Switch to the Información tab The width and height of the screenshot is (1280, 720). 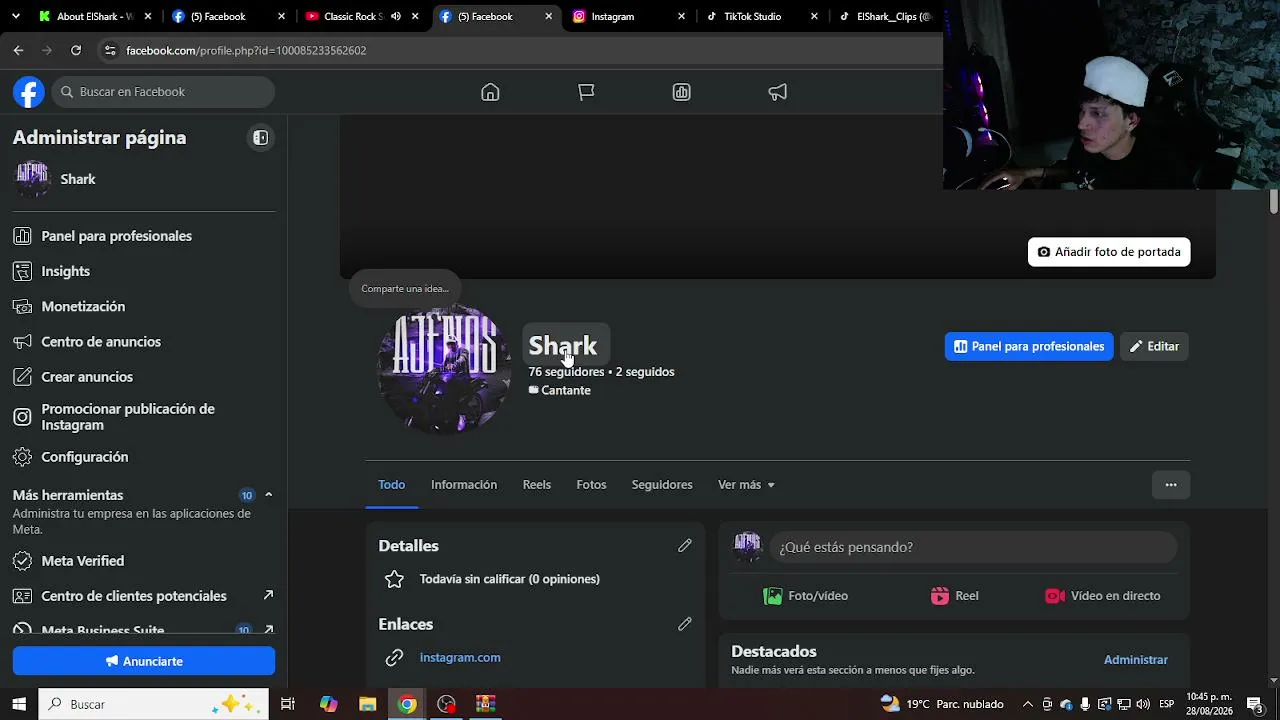click(464, 485)
